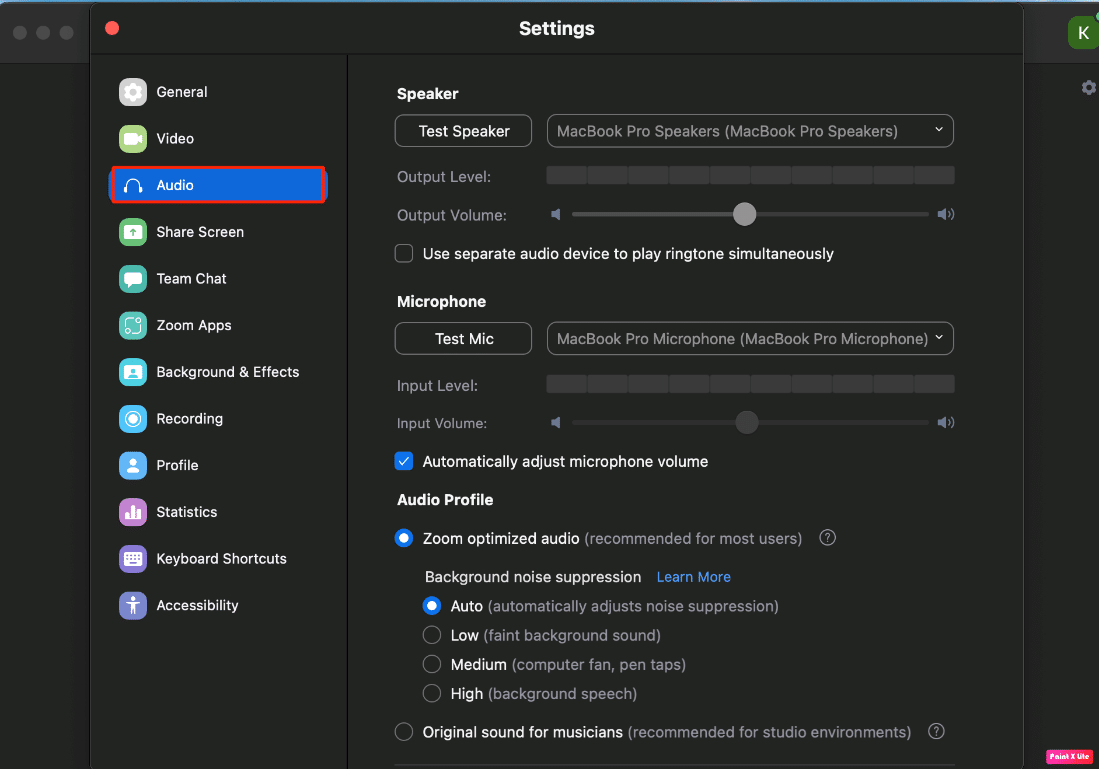This screenshot has height=769, width=1099.
Task: Click the Team Chat bubble icon
Action: pyautogui.click(x=132, y=279)
